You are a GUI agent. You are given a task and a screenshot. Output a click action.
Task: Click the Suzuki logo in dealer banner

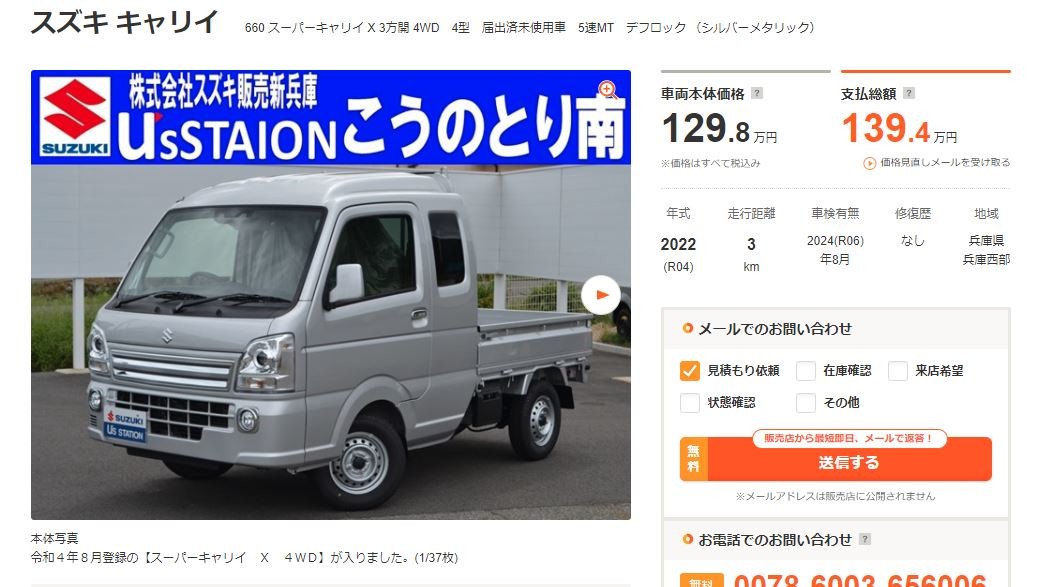click(x=74, y=117)
